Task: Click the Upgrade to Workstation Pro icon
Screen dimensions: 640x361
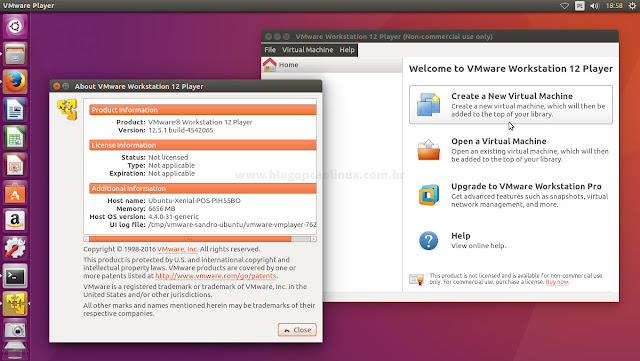Action: tap(428, 195)
